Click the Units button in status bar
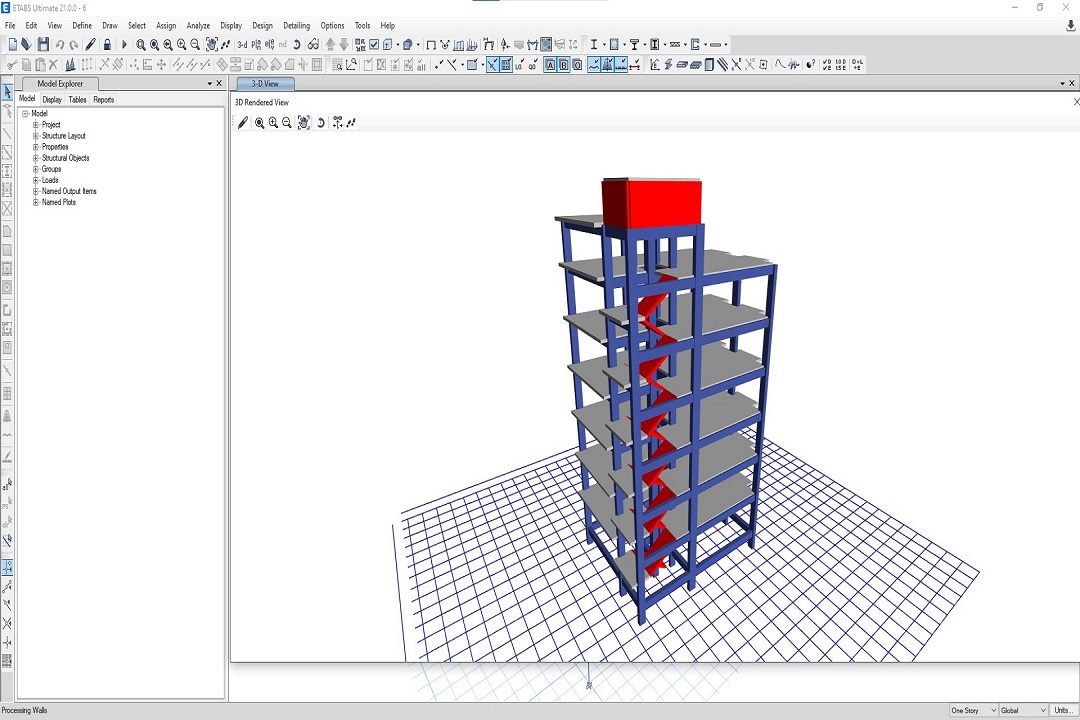The width and height of the screenshot is (1080, 720). point(1063,710)
